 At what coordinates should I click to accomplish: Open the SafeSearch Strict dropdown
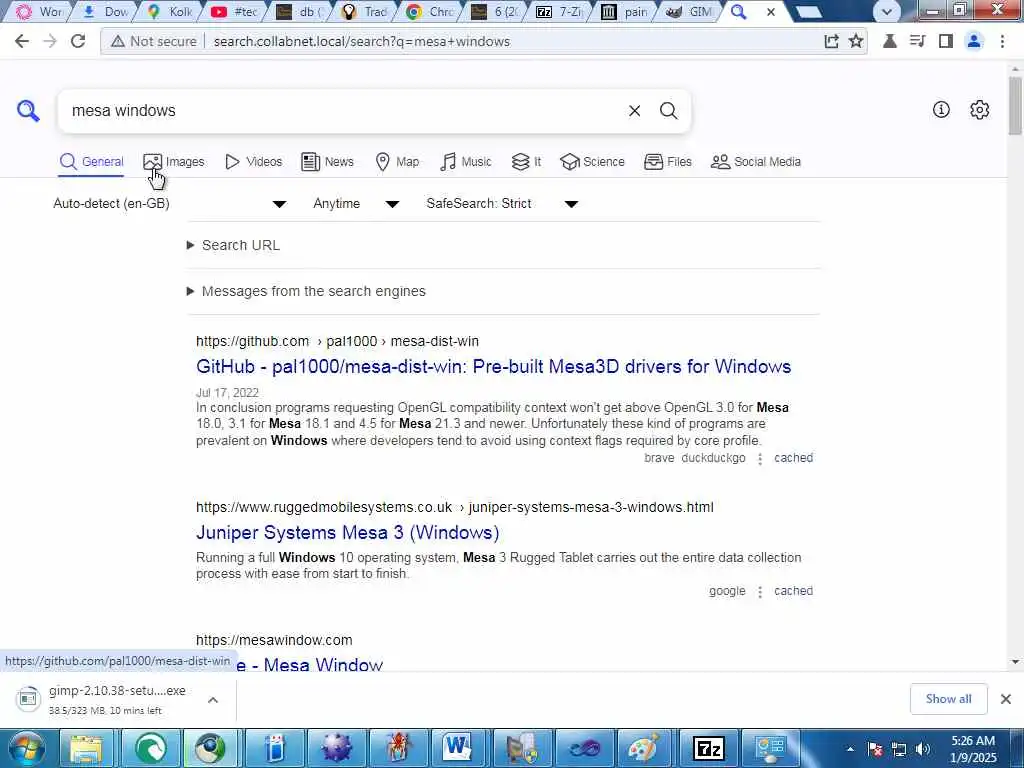tap(502, 204)
